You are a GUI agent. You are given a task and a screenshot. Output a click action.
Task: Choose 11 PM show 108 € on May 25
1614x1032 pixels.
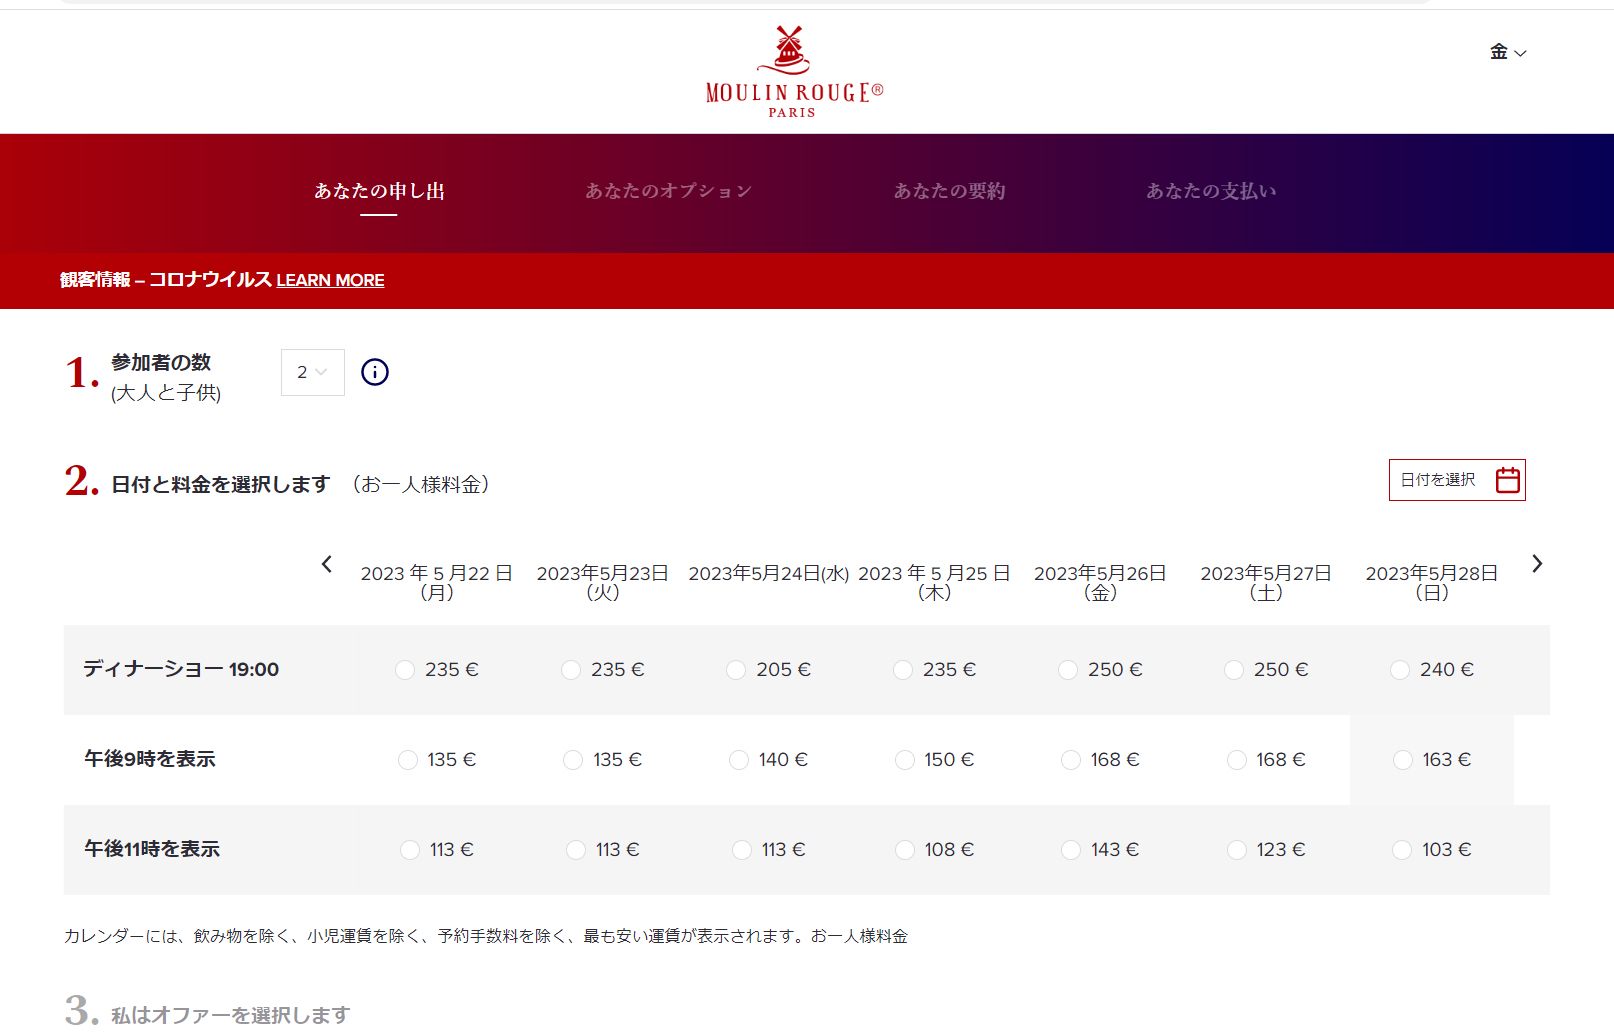pyautogui.click(x=905, y=850)
